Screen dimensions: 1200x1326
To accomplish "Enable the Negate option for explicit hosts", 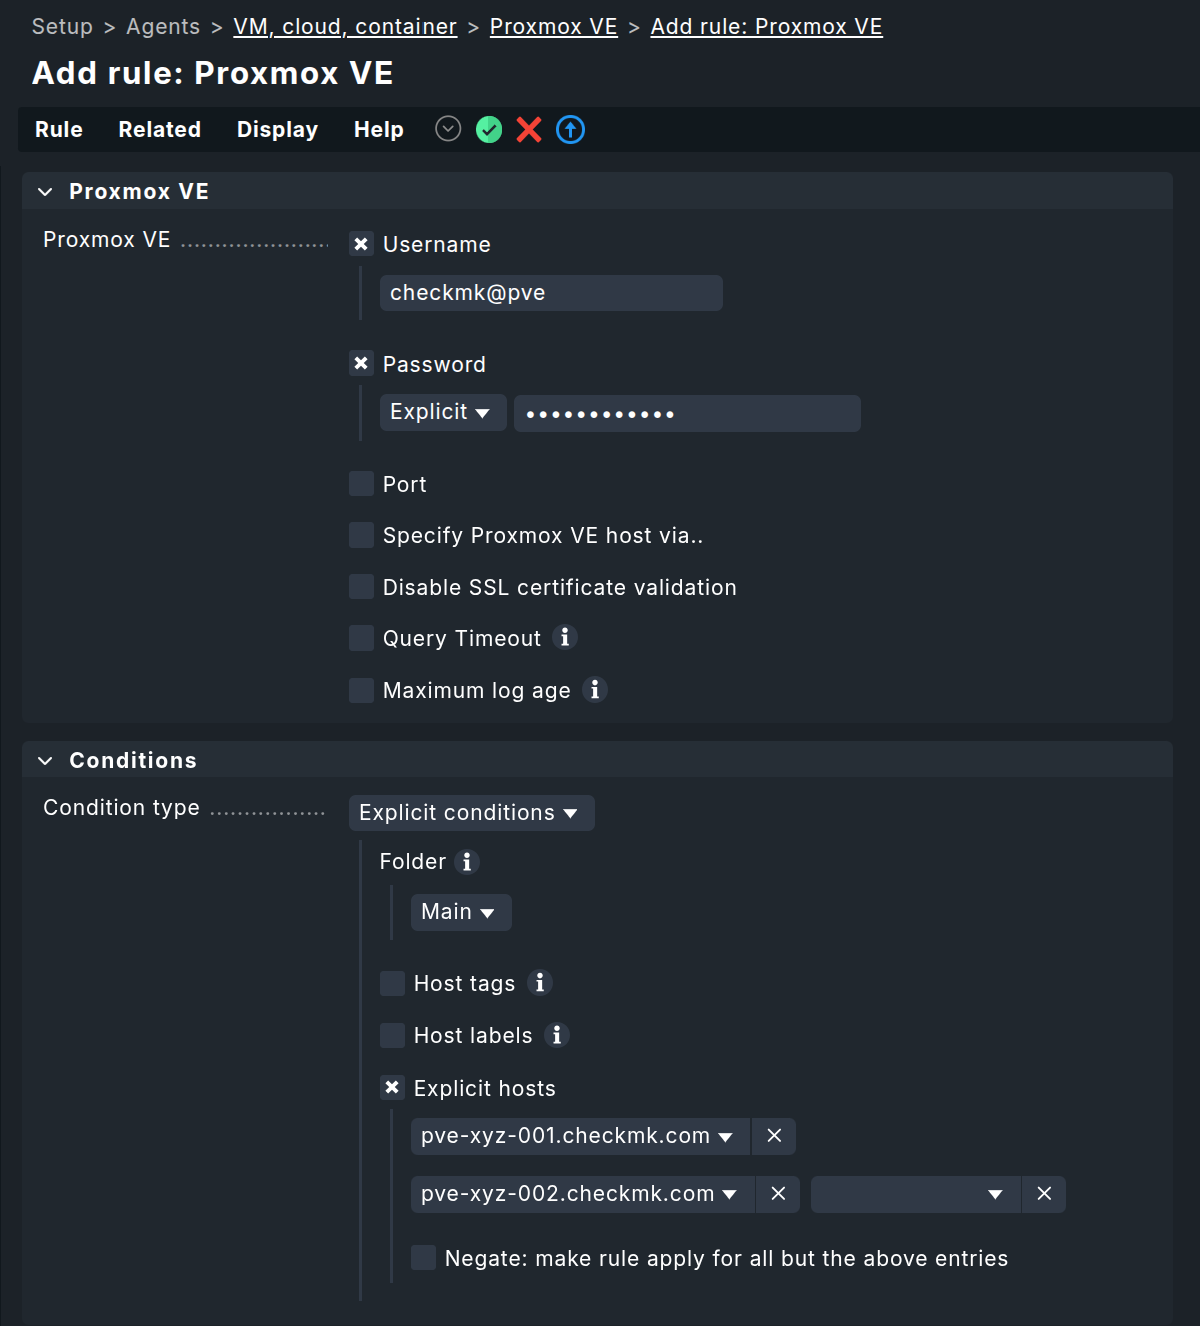I will tap(423, 1257).
